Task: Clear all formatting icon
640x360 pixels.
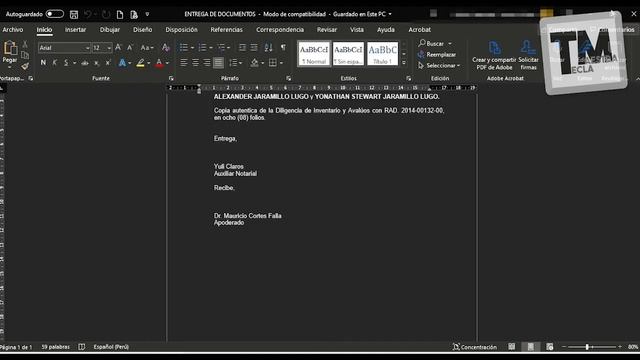Action: click(165, 48)
